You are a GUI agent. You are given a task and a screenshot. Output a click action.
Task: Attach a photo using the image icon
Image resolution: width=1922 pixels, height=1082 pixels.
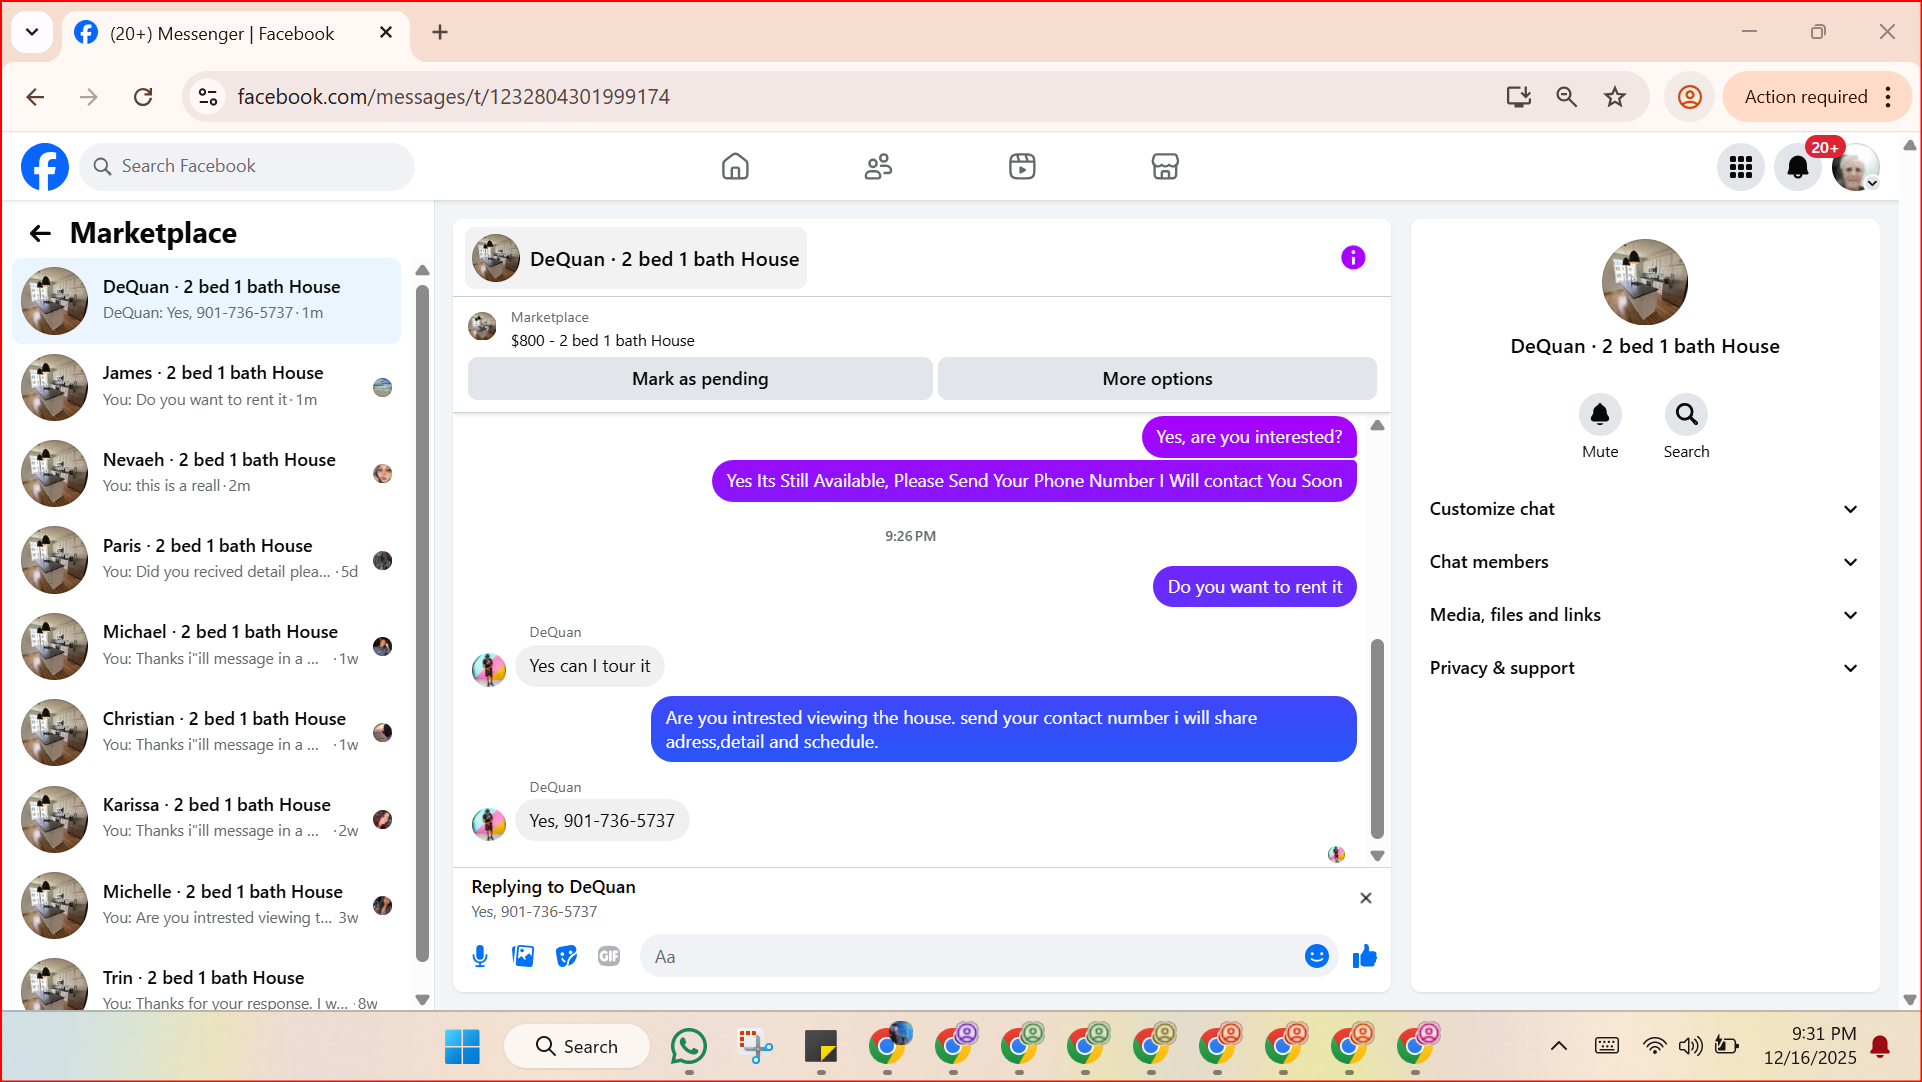pos(523,957)
